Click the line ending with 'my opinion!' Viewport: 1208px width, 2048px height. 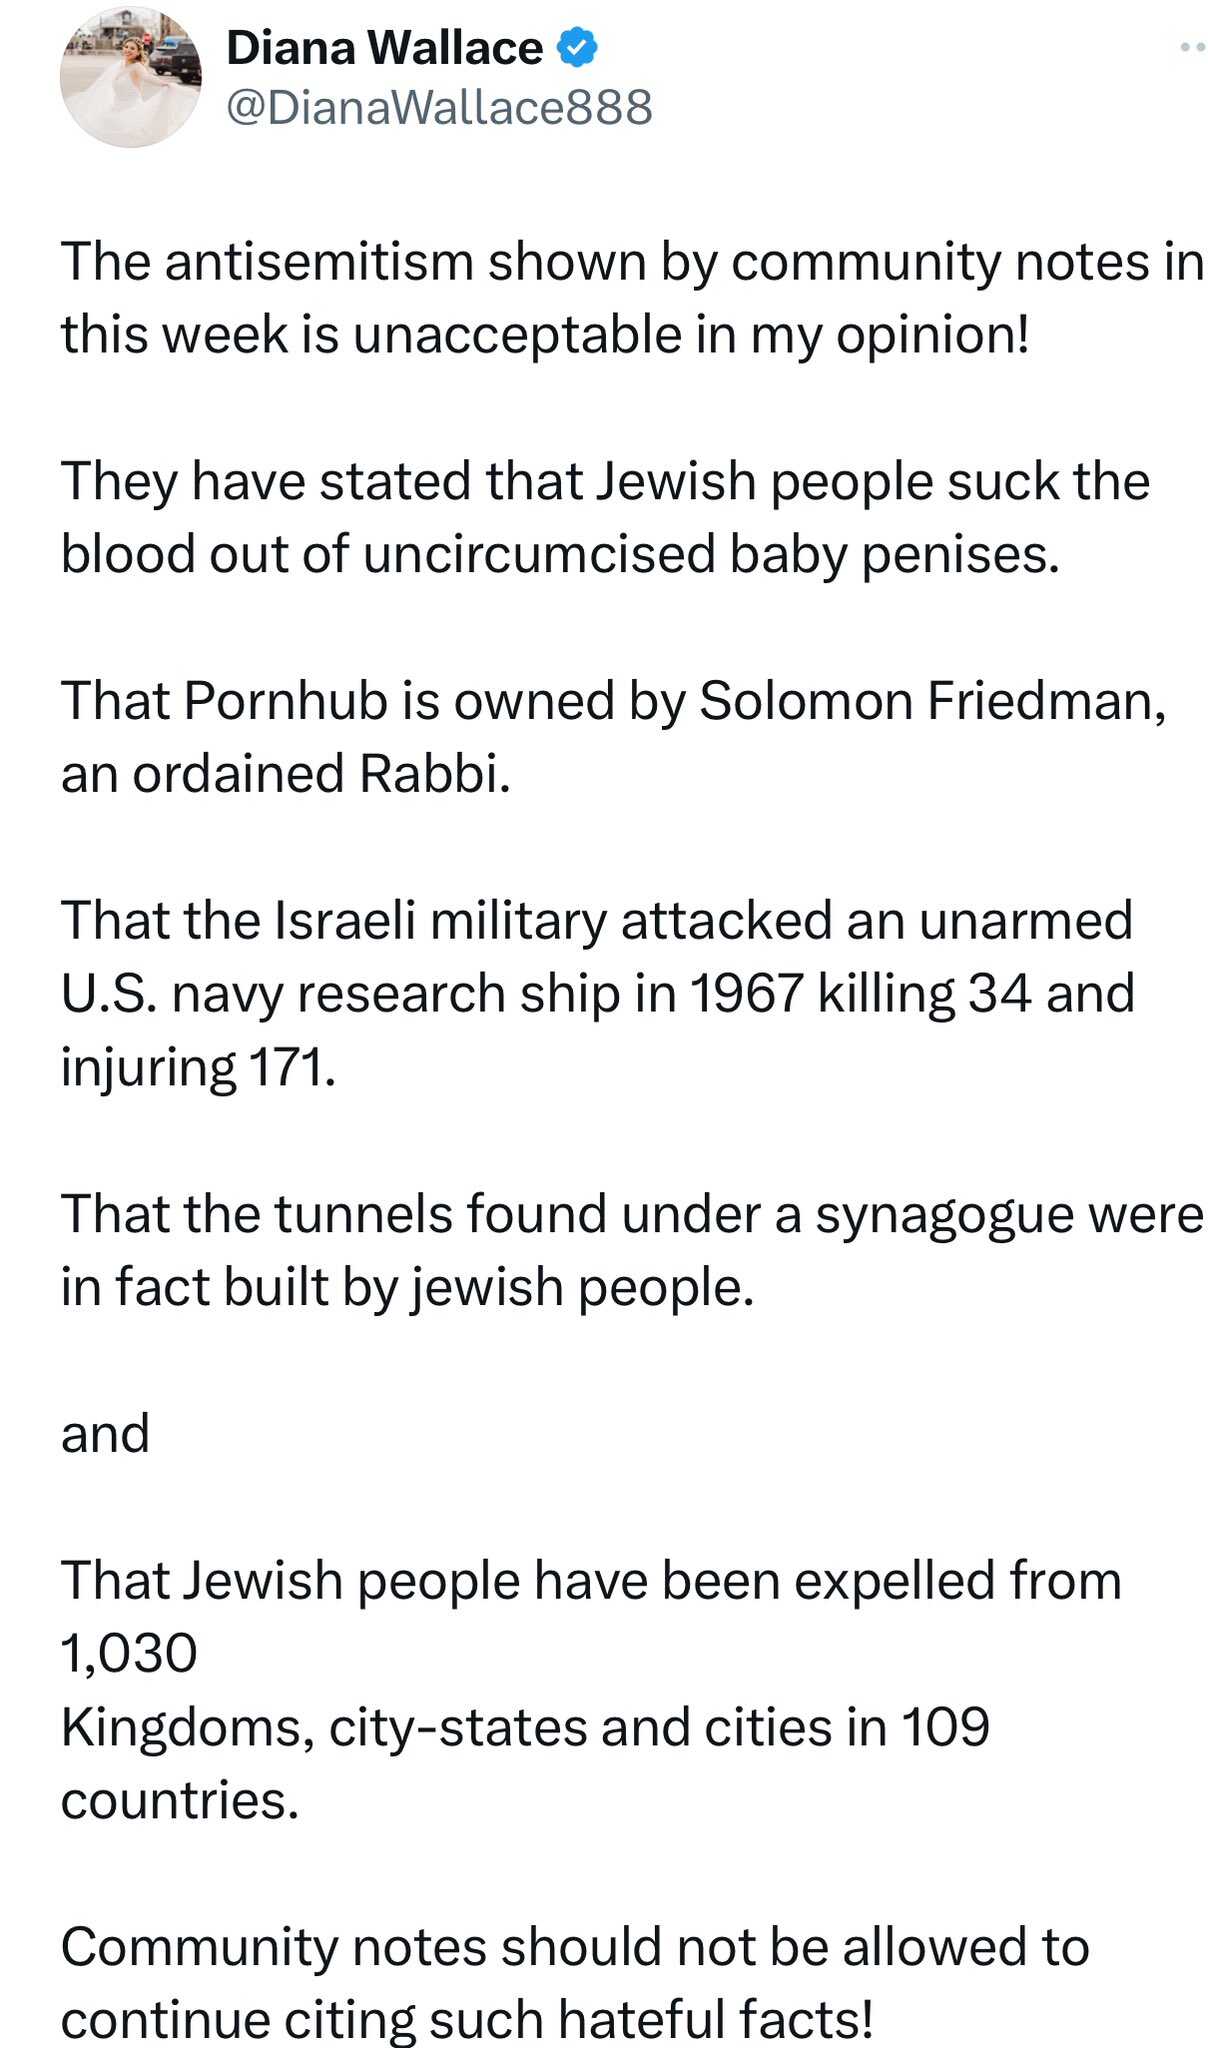click(x=545, y=335)
